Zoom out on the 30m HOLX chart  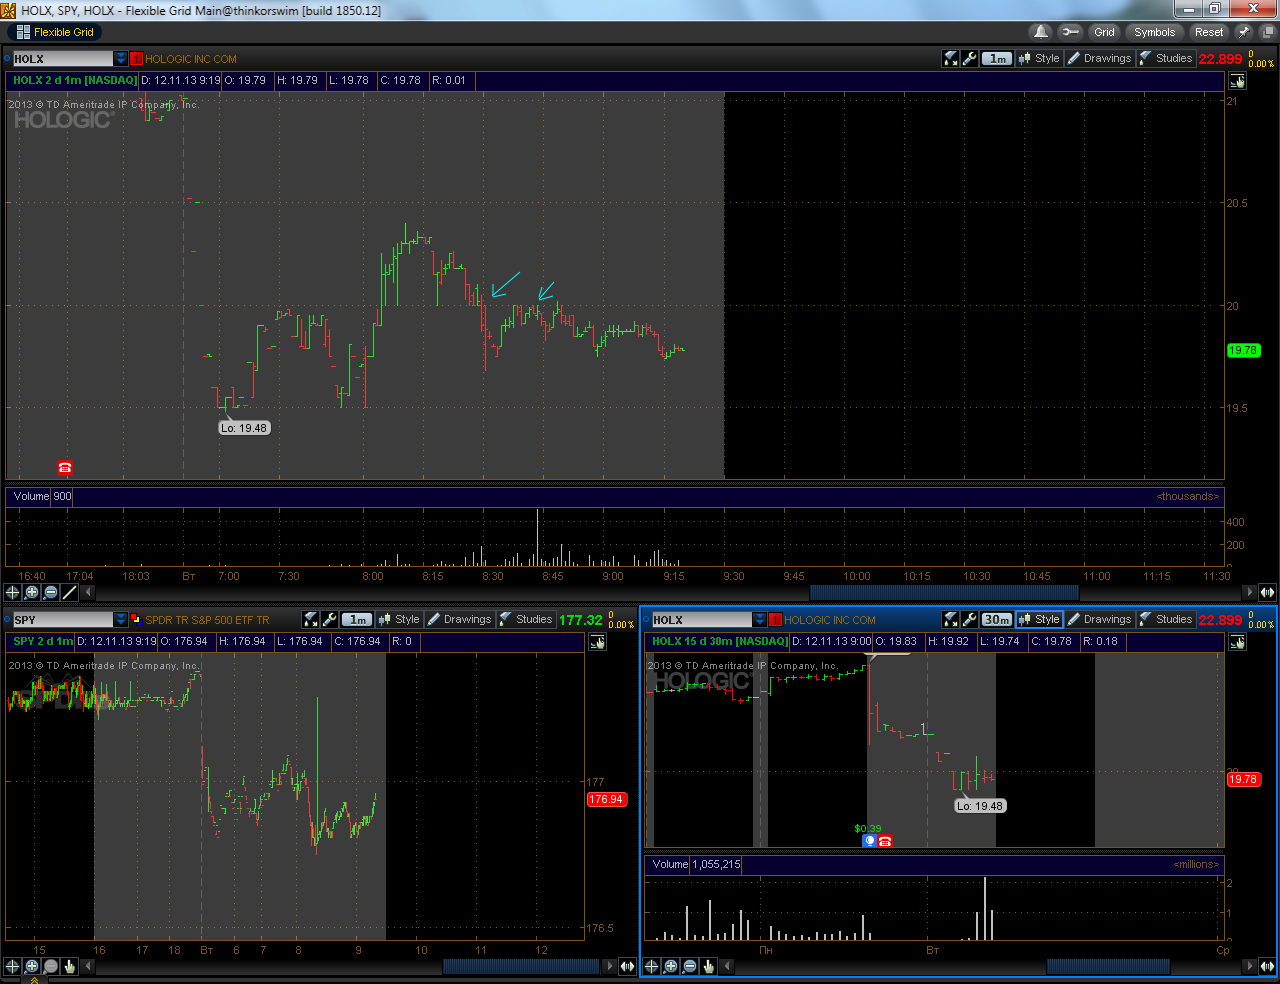pos(690,966)
